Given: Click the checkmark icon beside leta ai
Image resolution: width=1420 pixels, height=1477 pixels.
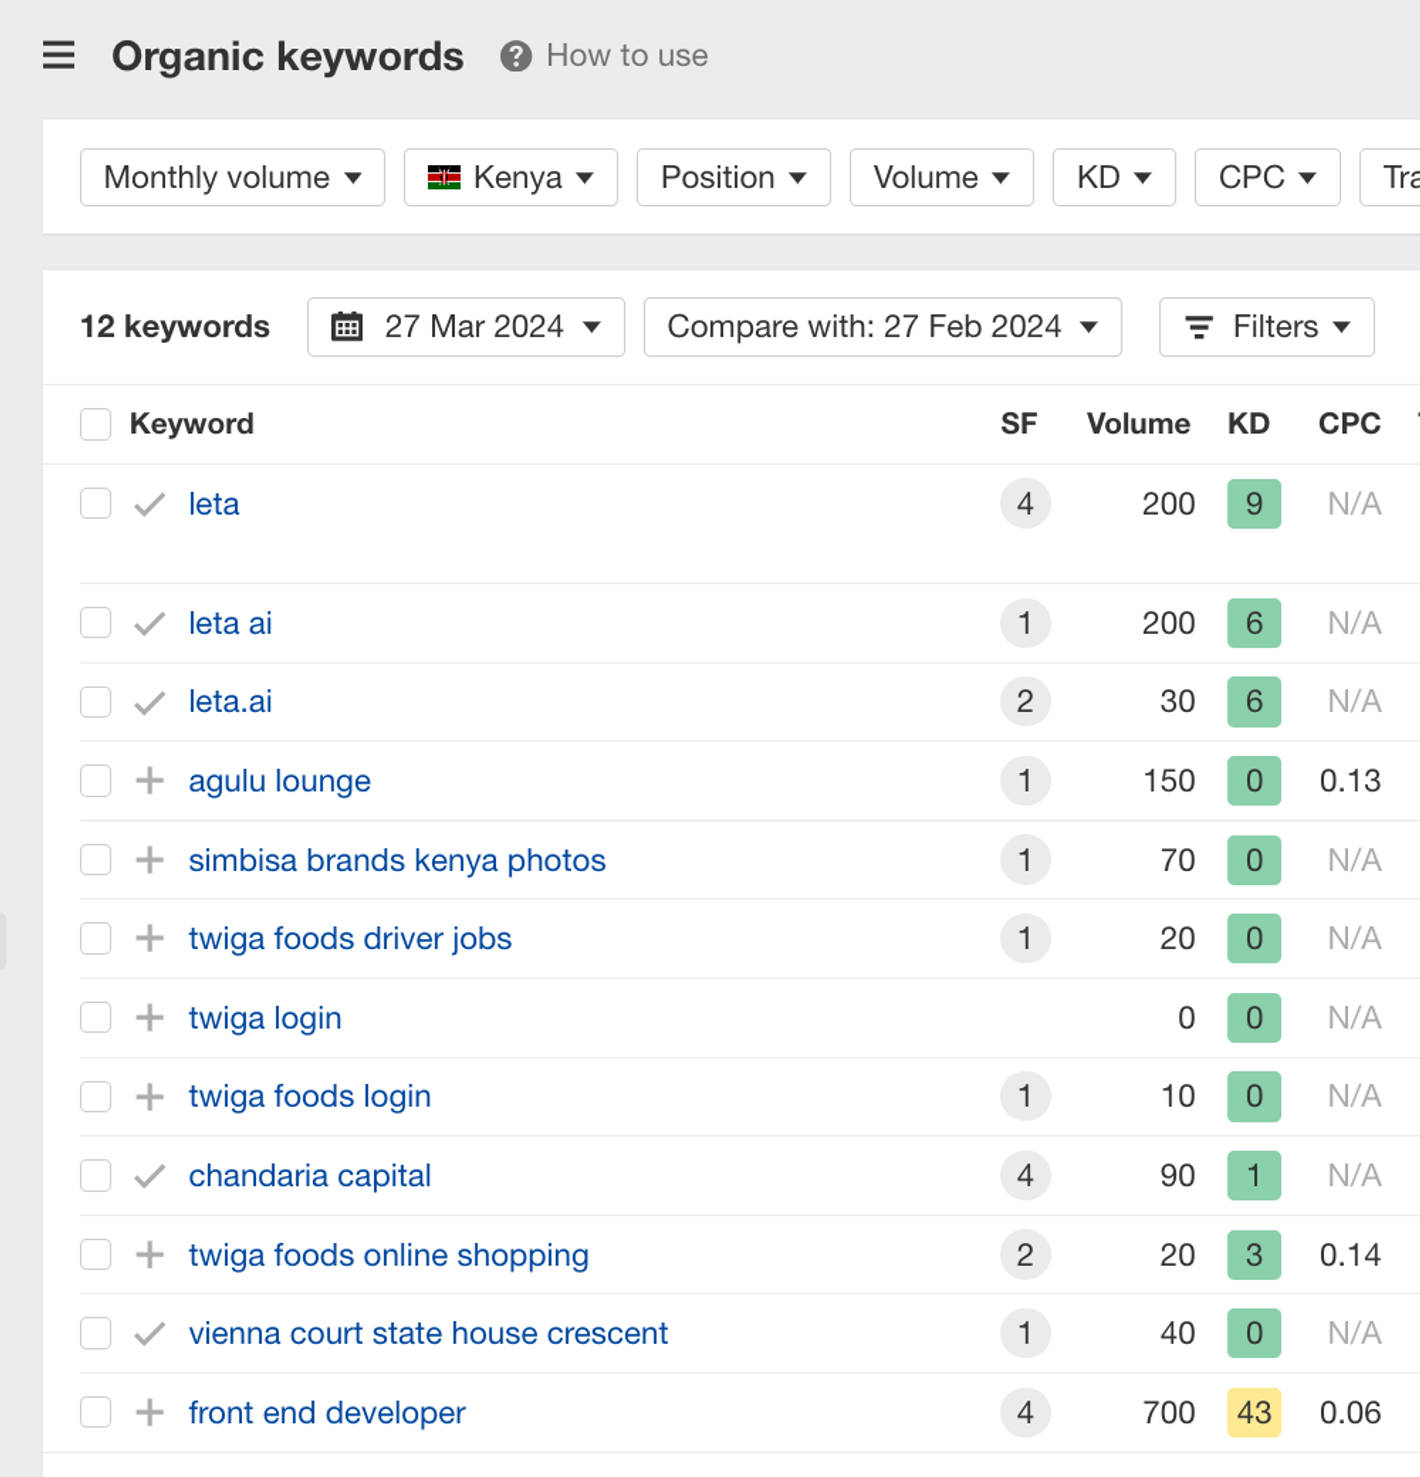Looking at the screenshot, I should pos(150,623).
